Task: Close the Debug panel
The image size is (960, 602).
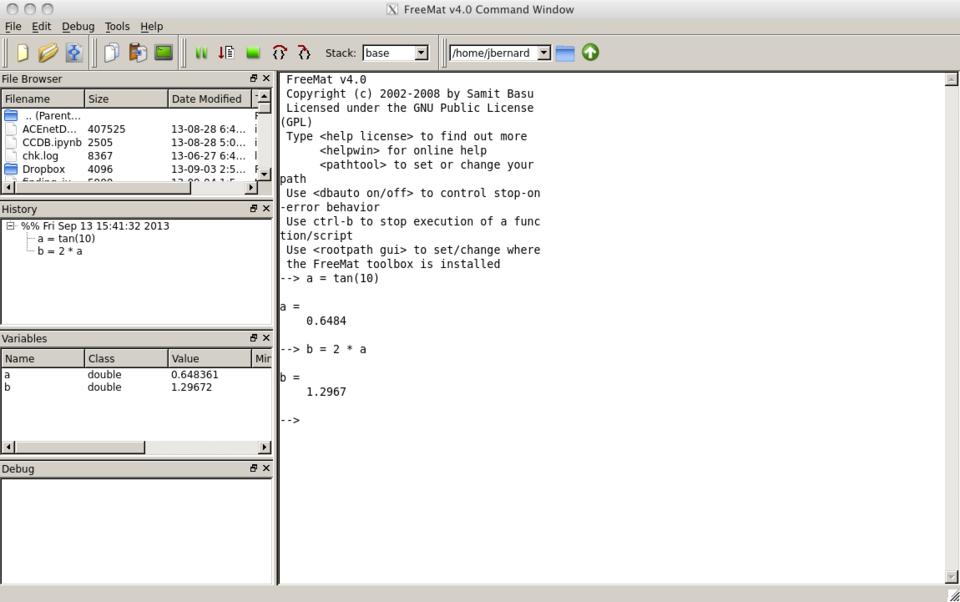Action: click(x=266, y=469)
